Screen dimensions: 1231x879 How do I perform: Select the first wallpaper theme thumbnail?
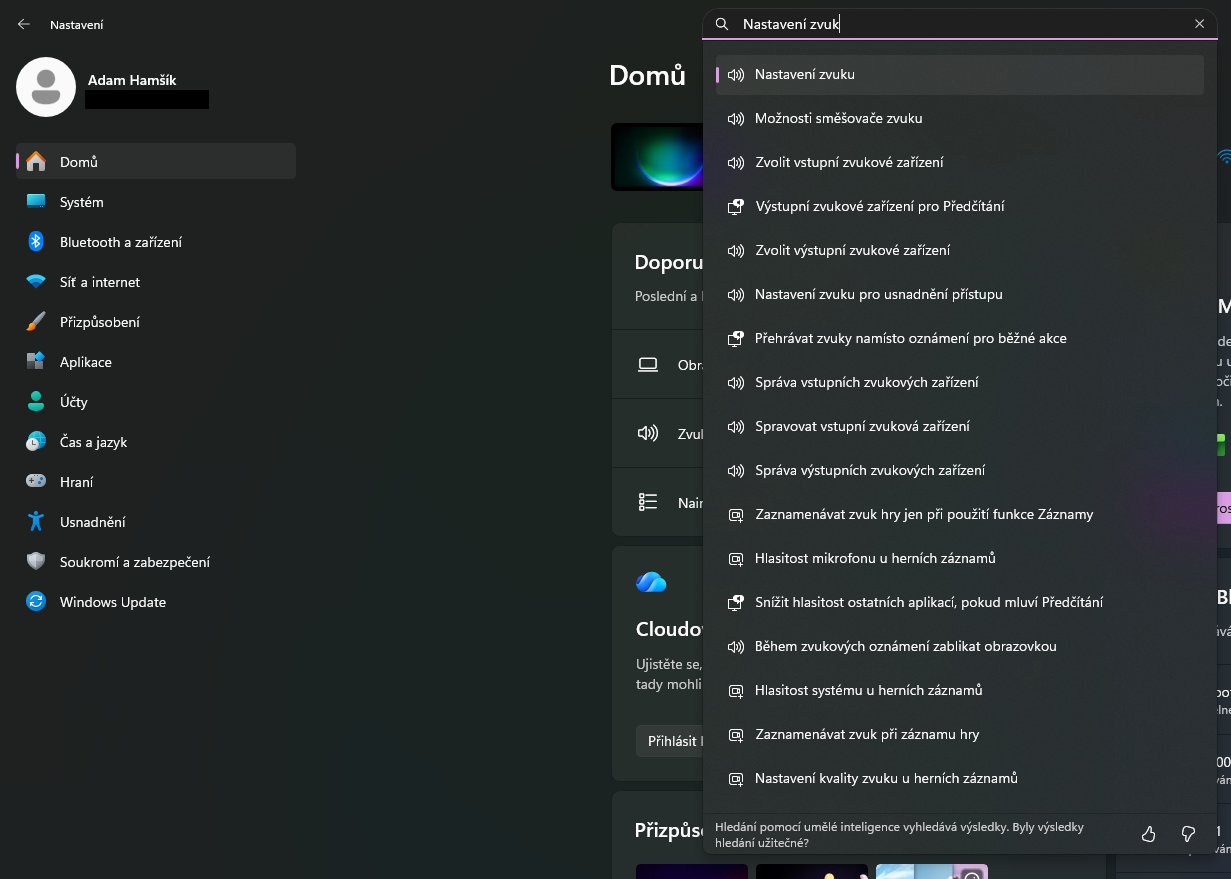point(691,871)
